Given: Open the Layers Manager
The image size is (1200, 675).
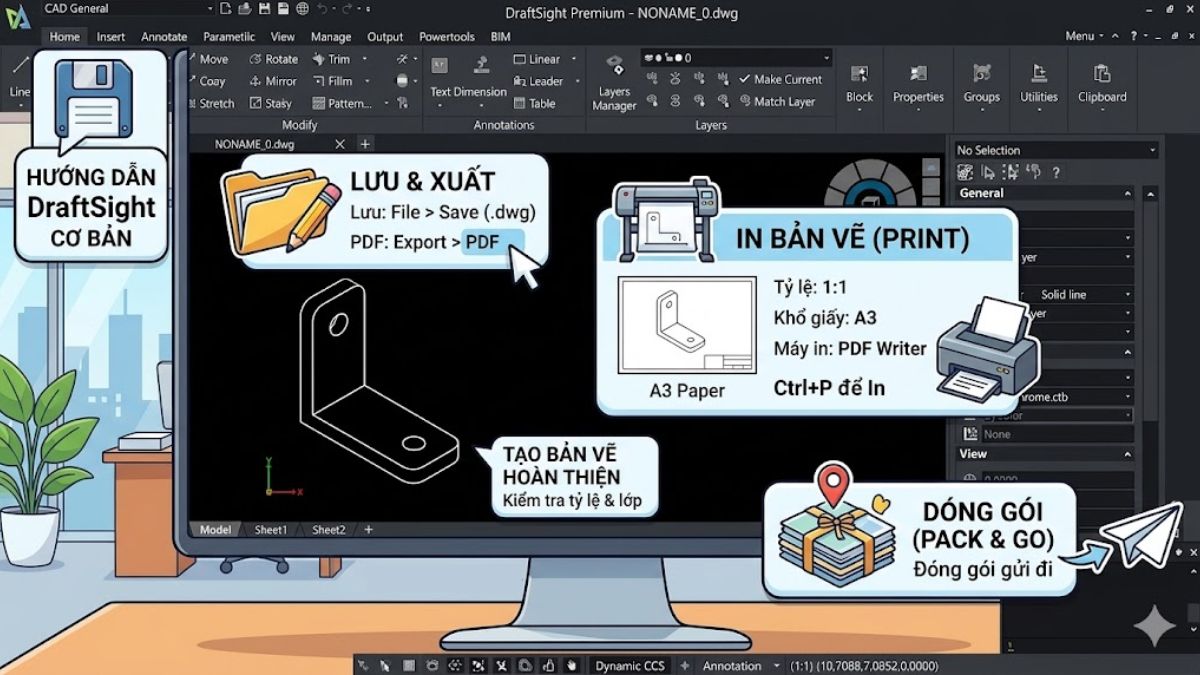Looking at the screenshot, I should pyautogui.click(x=614, y=82).
